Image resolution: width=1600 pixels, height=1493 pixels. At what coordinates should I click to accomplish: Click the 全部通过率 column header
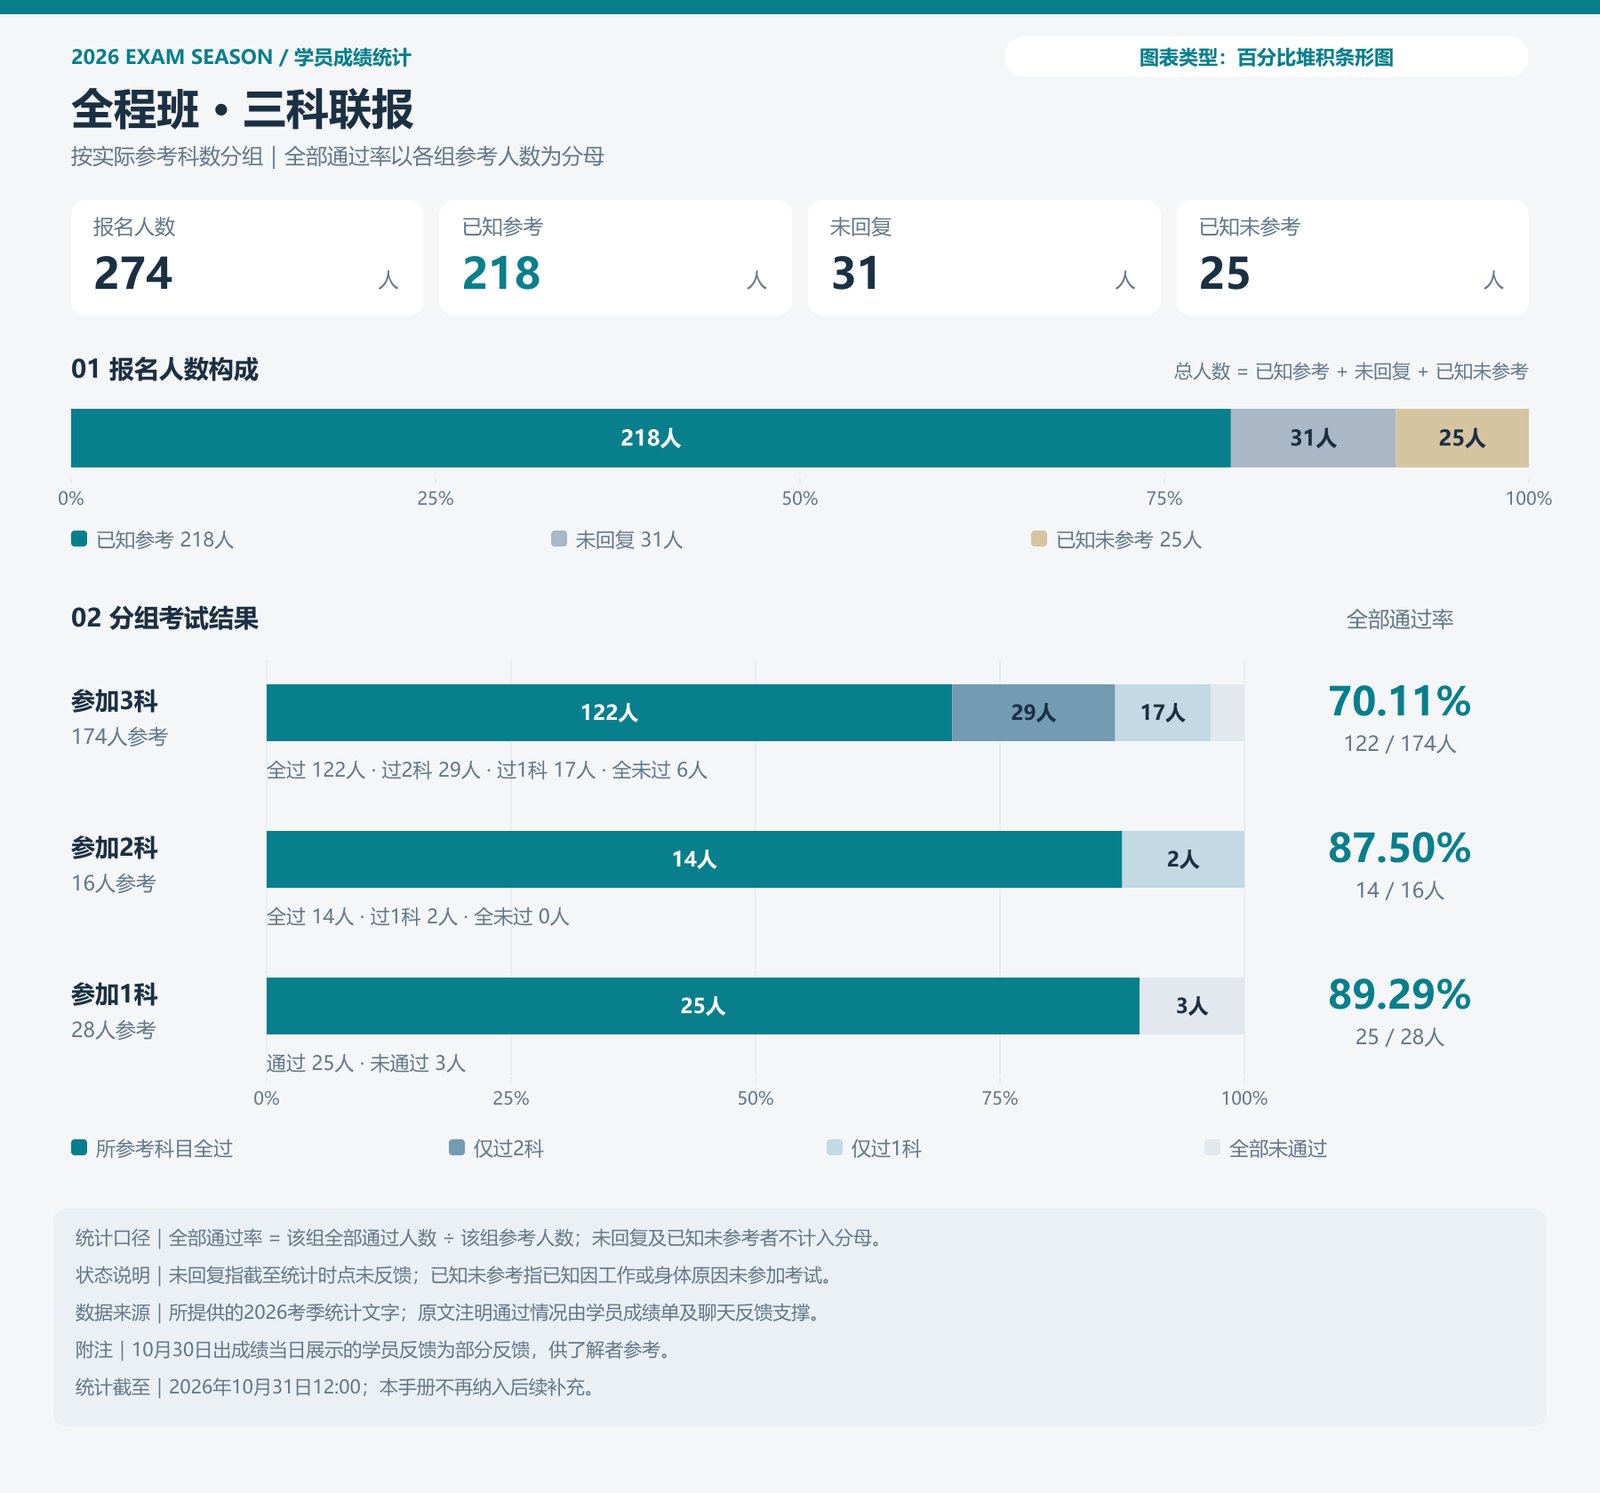(1400, 620)
